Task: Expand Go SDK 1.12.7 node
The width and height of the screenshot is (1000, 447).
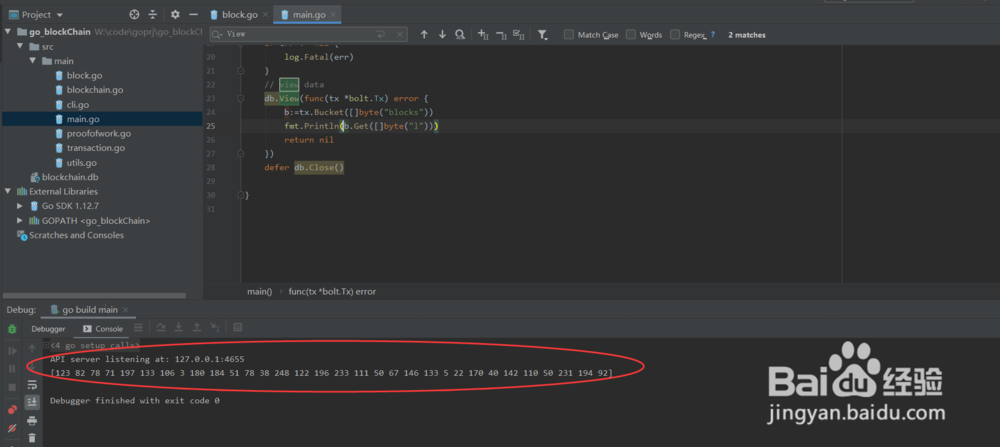Action: [20, 206]
